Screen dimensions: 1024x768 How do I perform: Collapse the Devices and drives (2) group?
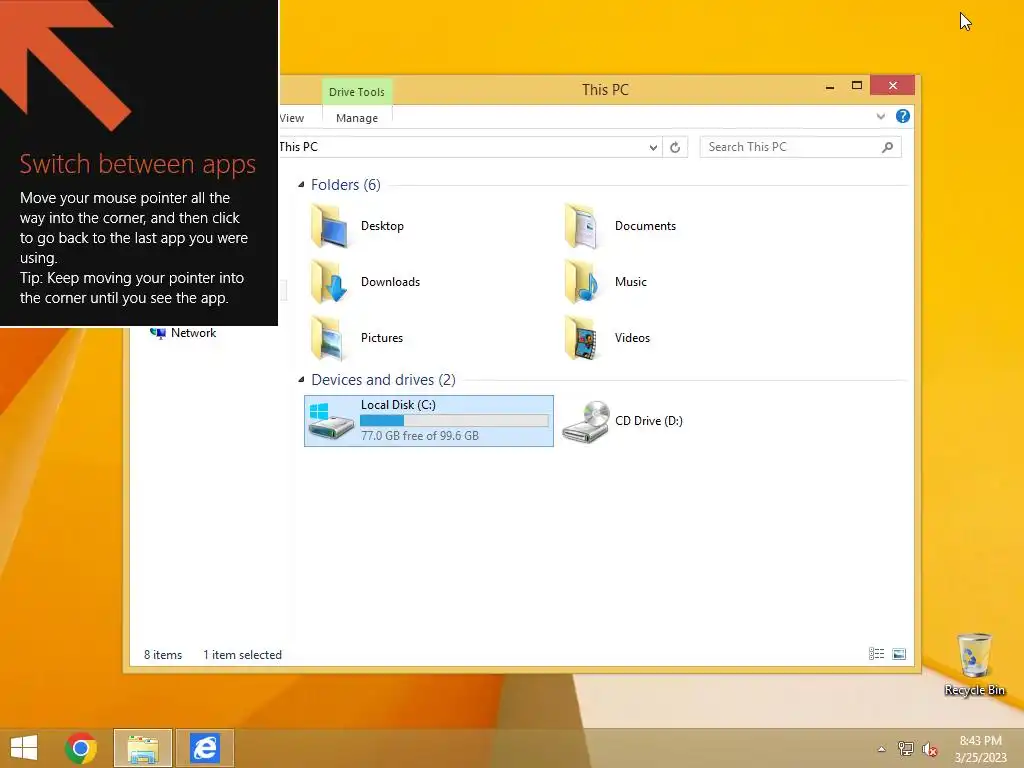(x=301, y=379)
